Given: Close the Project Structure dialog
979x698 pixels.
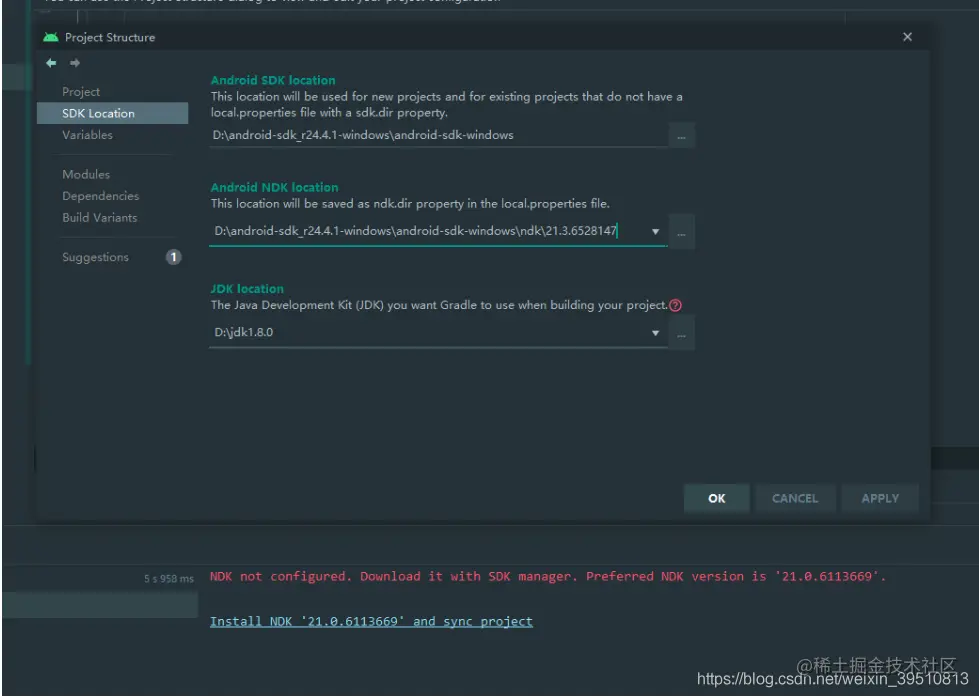Looking at the screenshot, I should [907, 37].
